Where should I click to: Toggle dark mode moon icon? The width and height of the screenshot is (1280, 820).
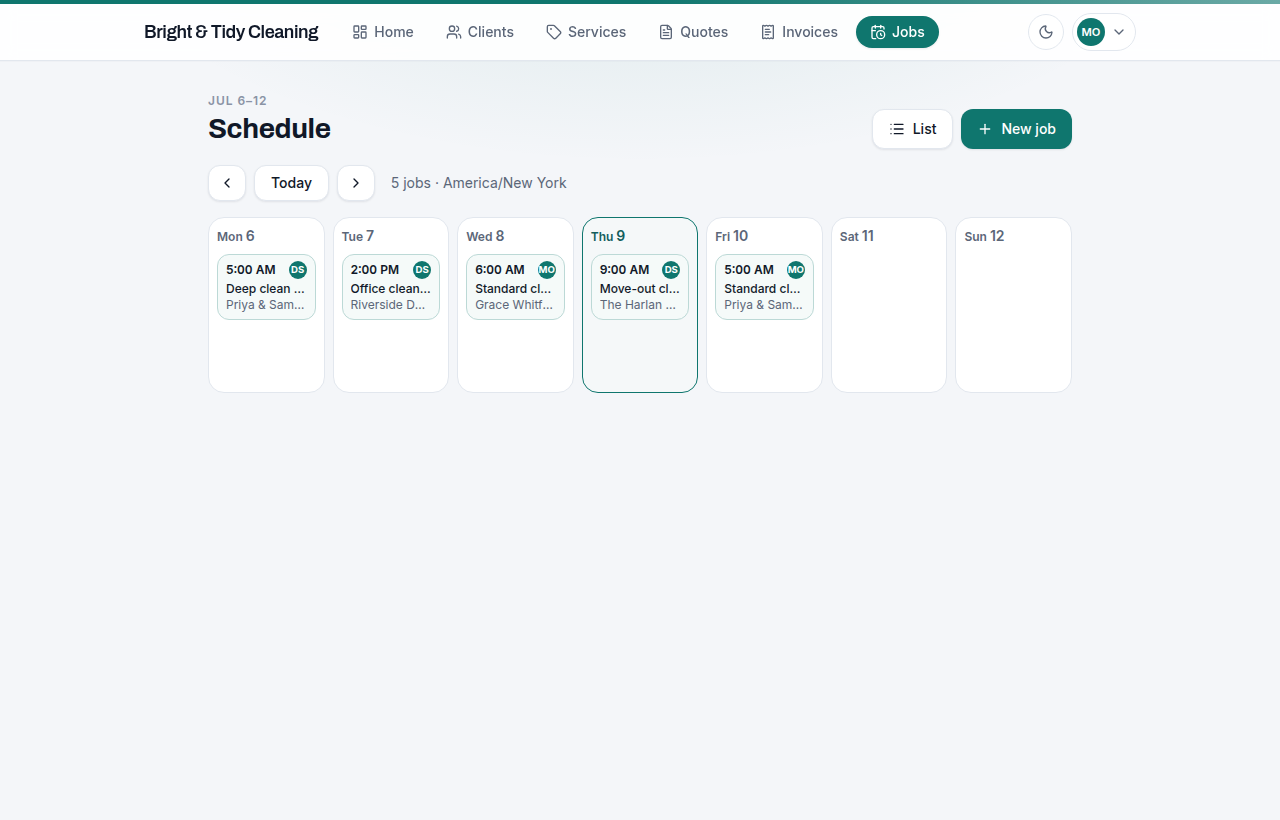[x=1046, y=32]
